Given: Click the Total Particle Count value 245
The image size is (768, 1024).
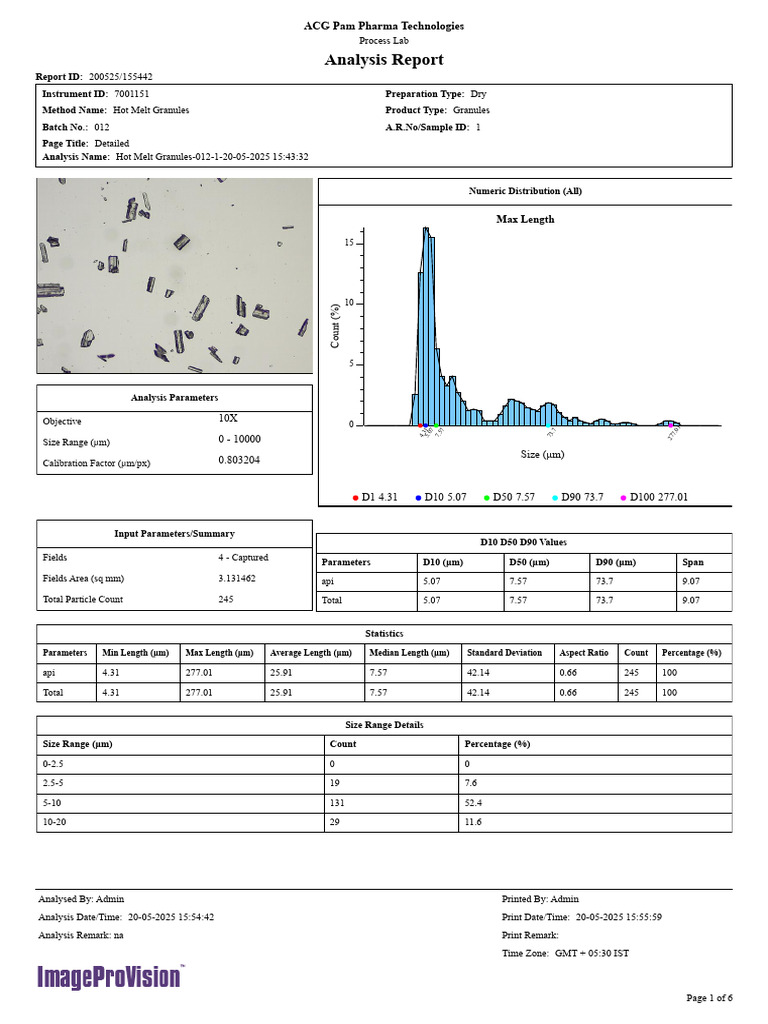Looking at the screenshot, I should click(226, 599).
